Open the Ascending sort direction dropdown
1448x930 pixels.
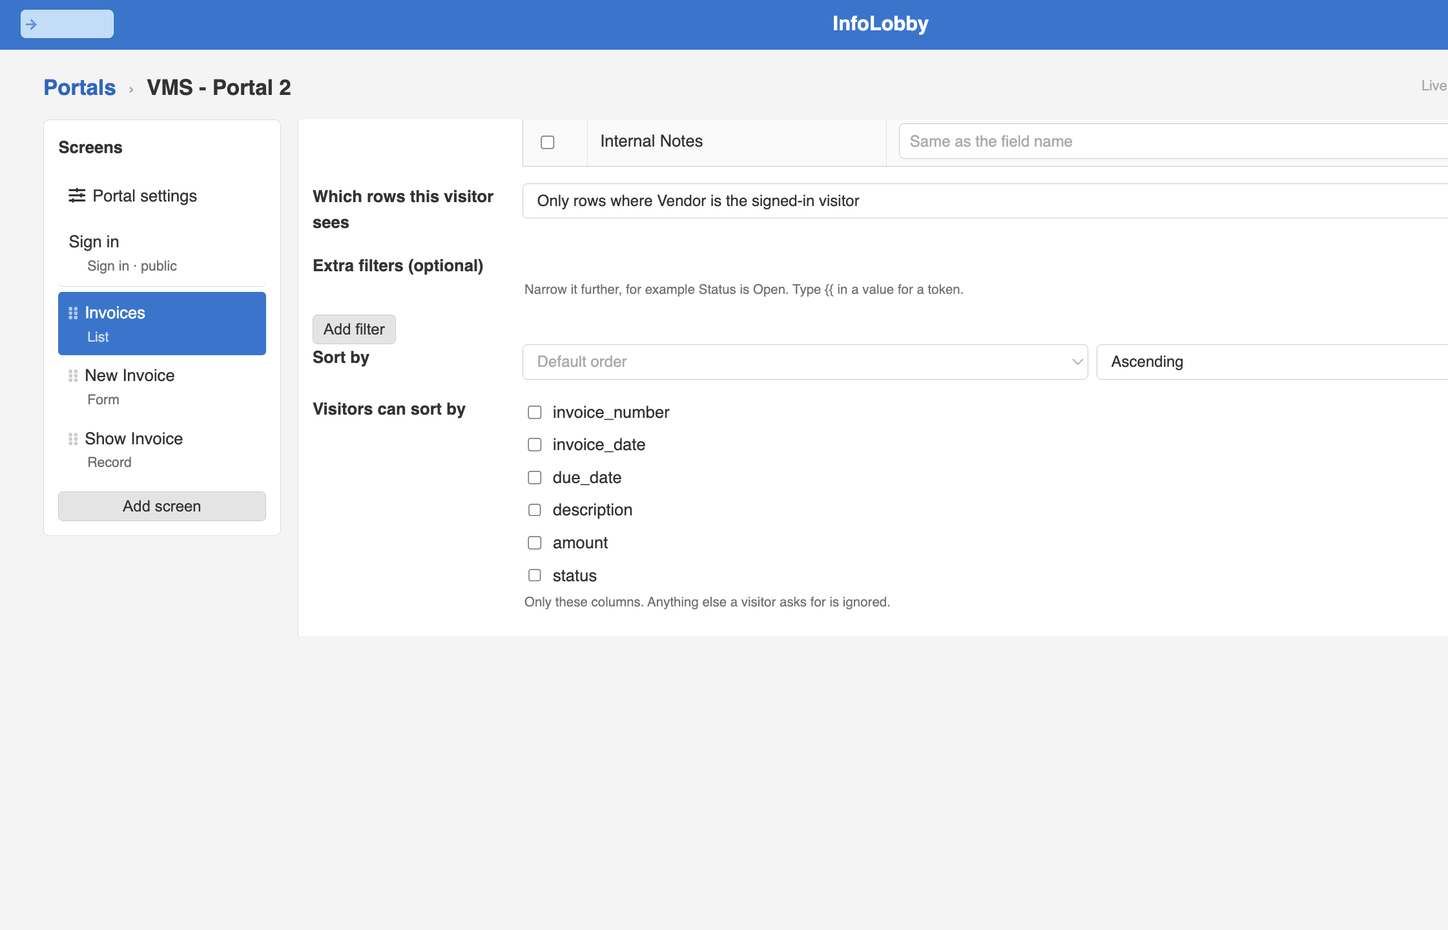click(1272, 362)
